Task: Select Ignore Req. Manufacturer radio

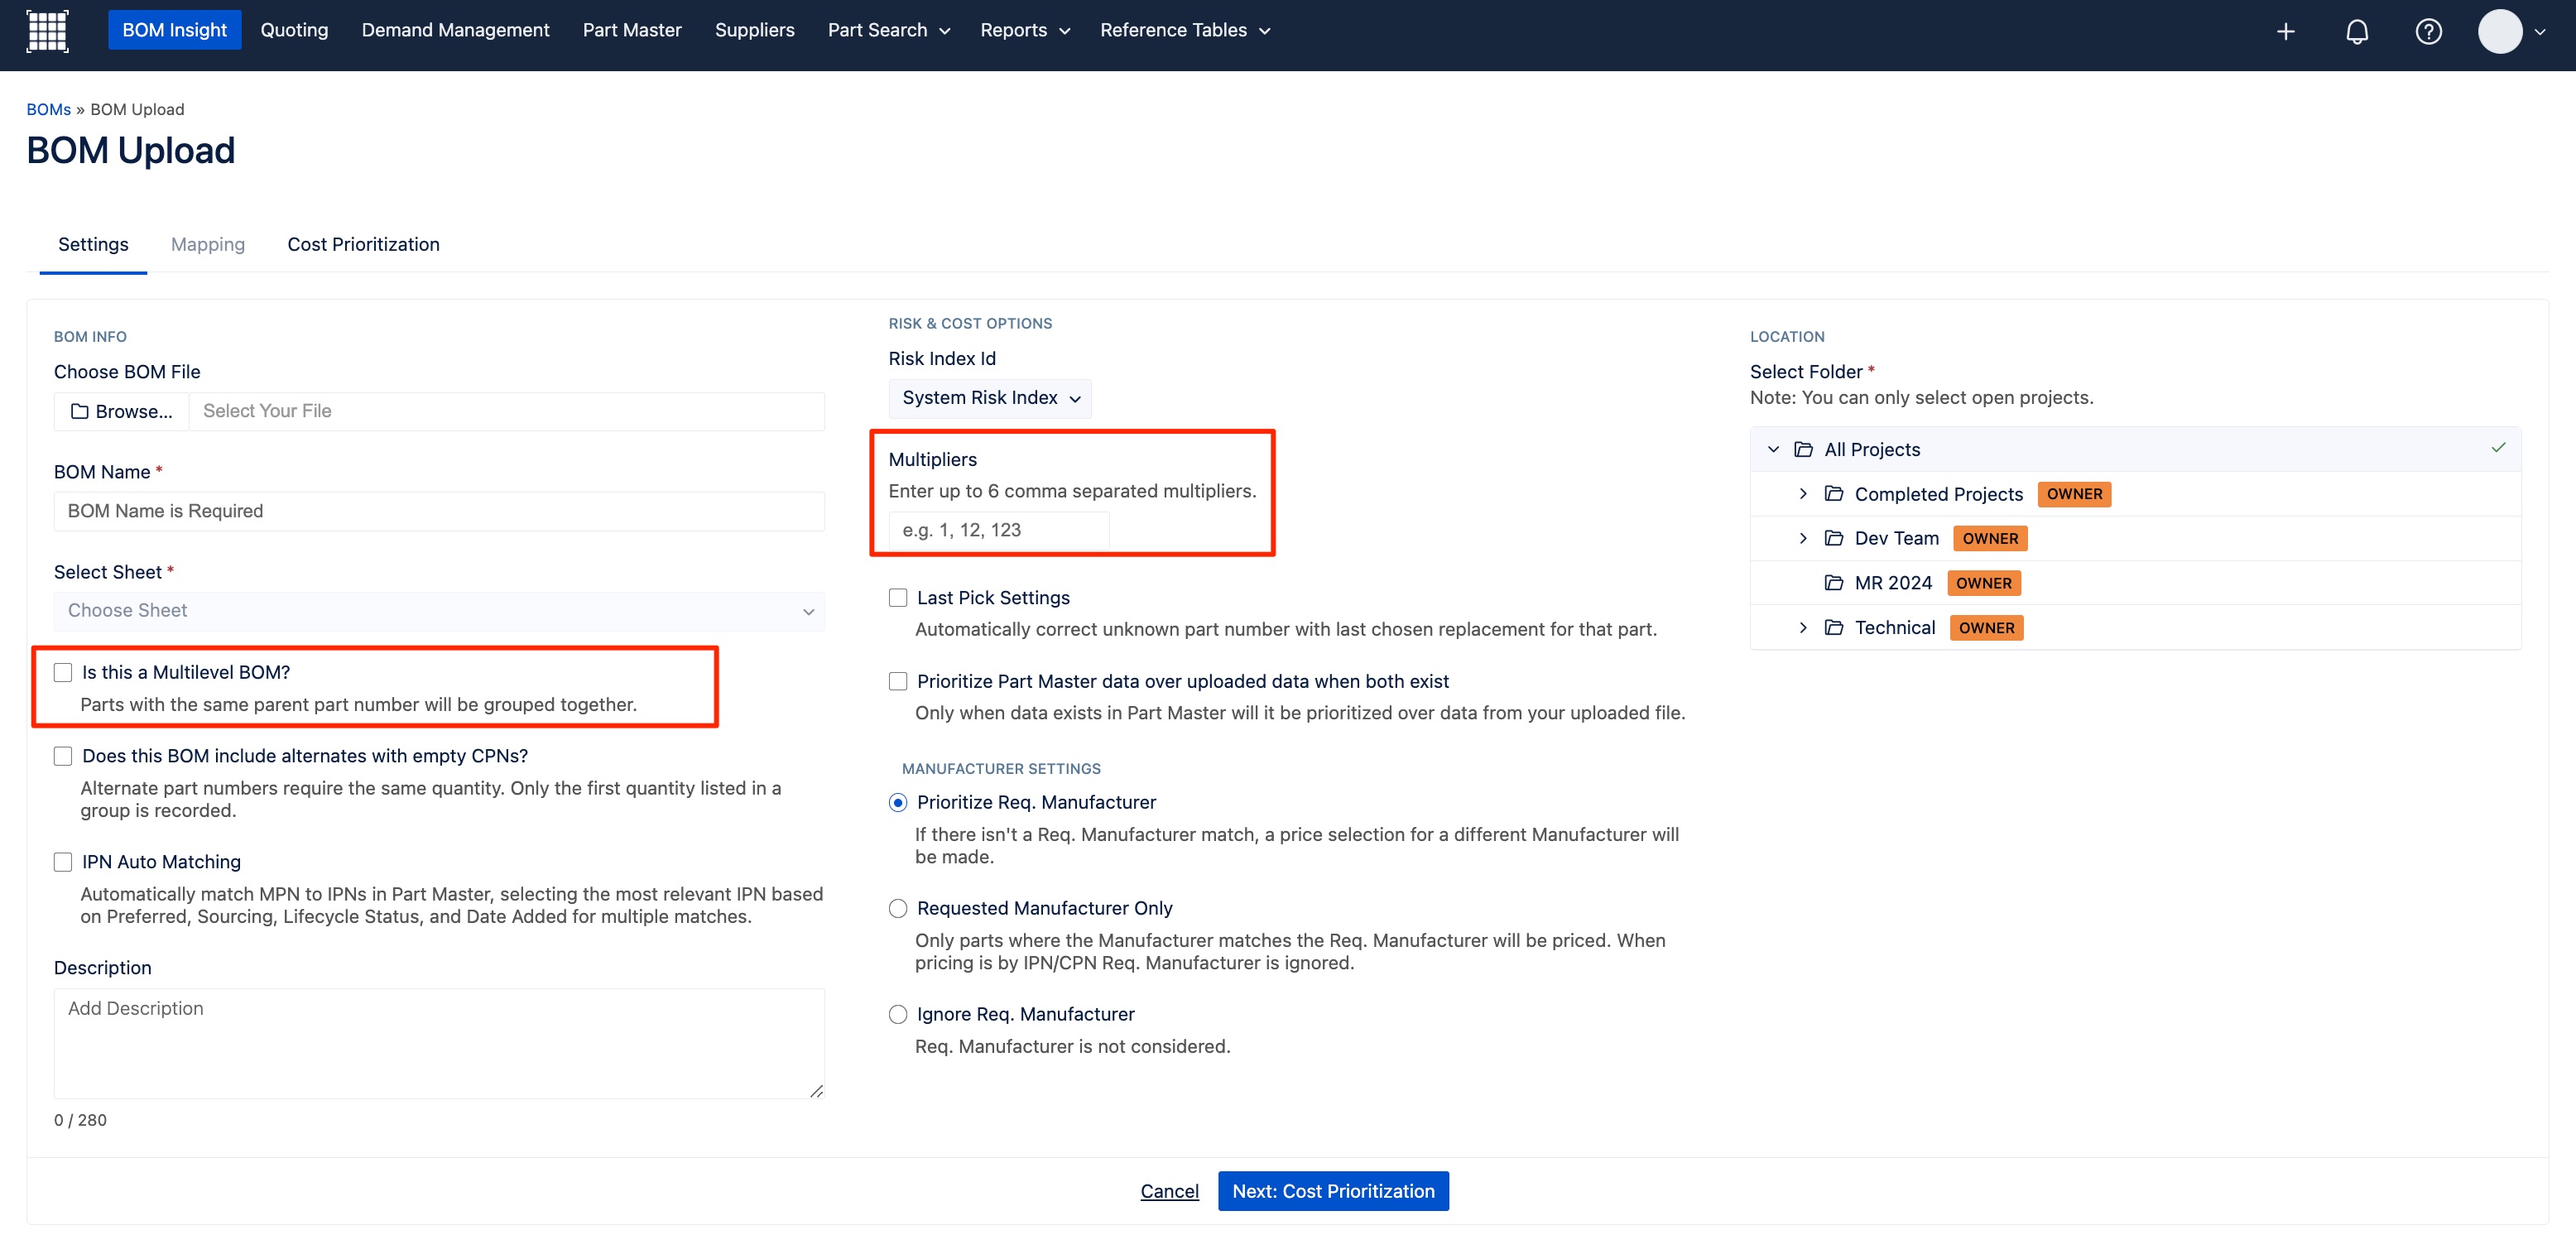Action: point(898,1014)
